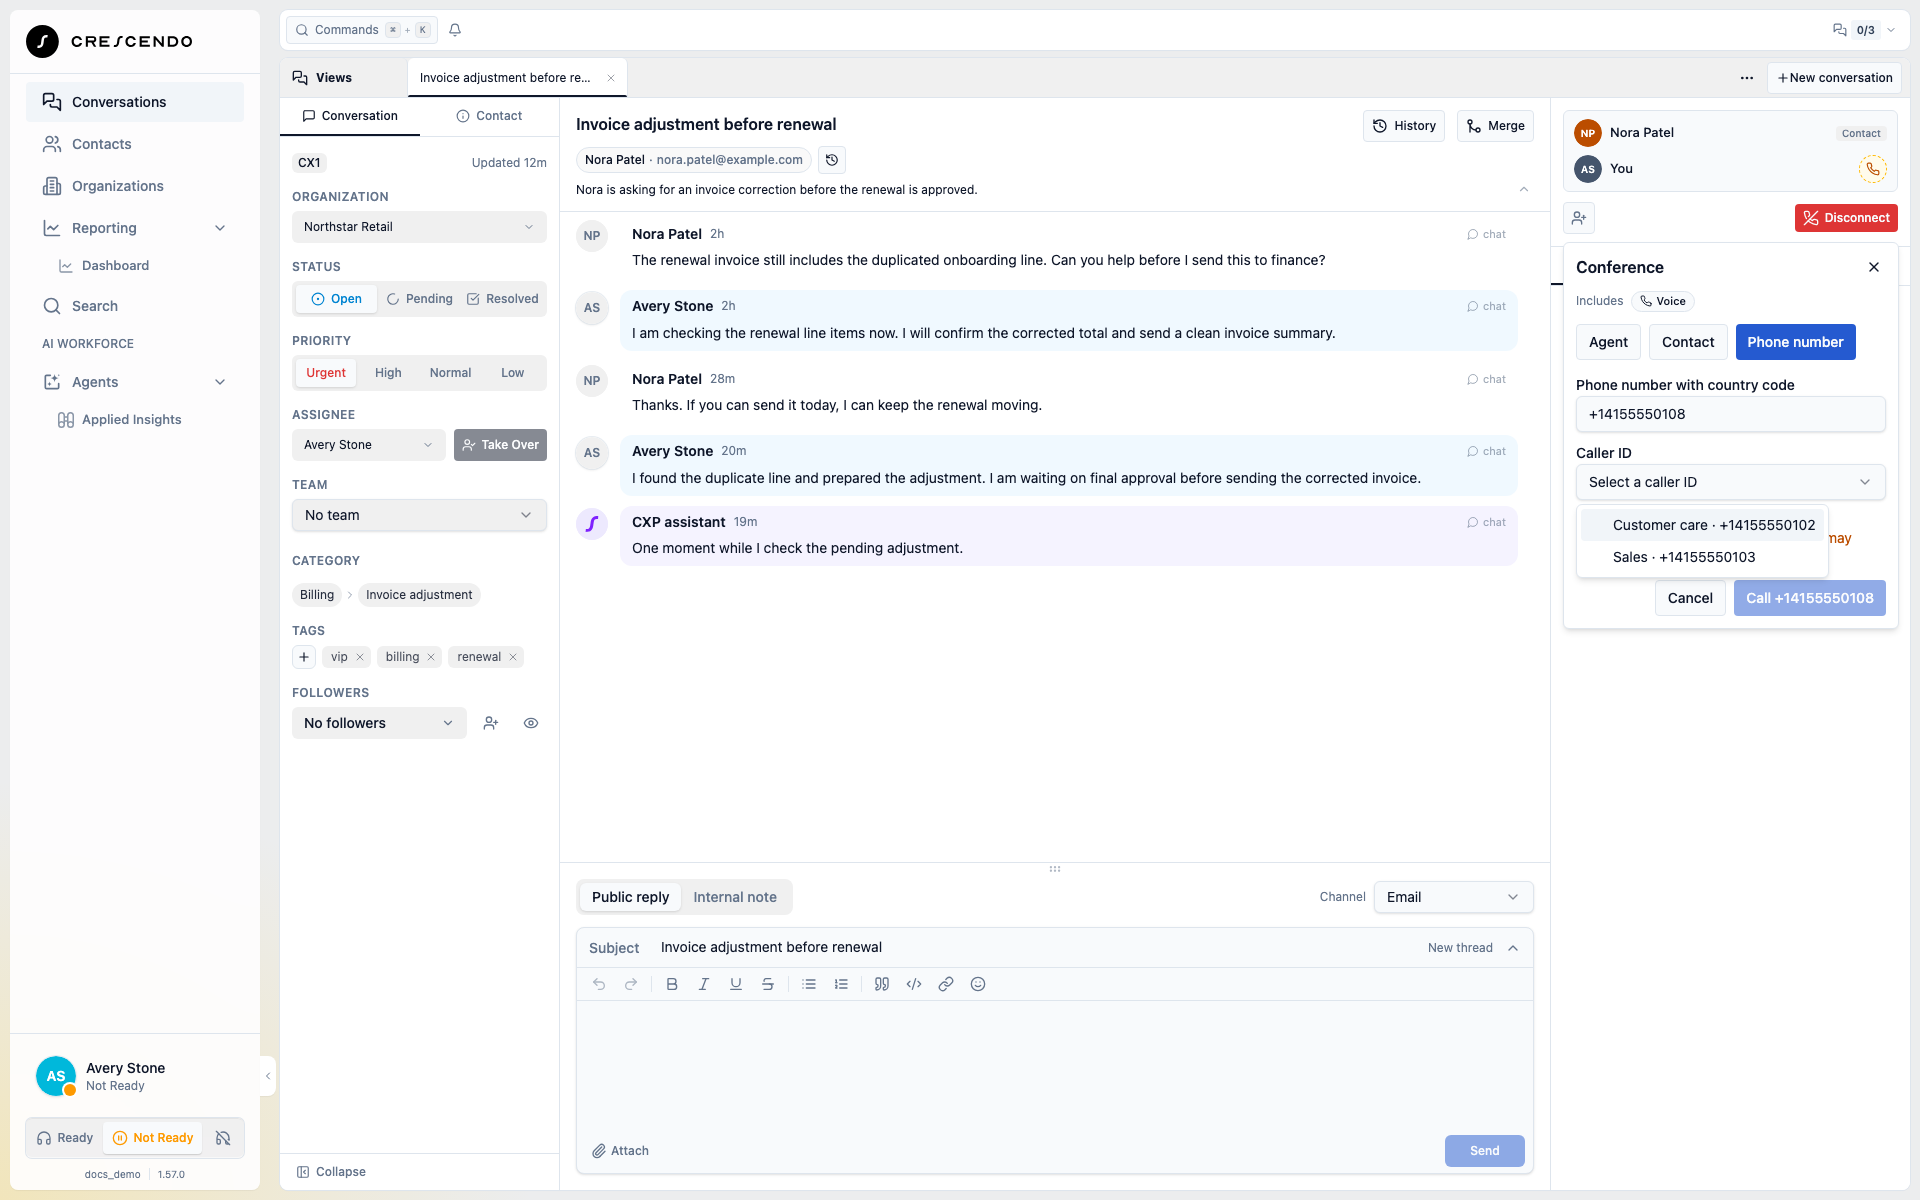Viewport: 1920px width, 1200px height.
Task: Apply italic formatting in the editor
Action: coord(704,984)
